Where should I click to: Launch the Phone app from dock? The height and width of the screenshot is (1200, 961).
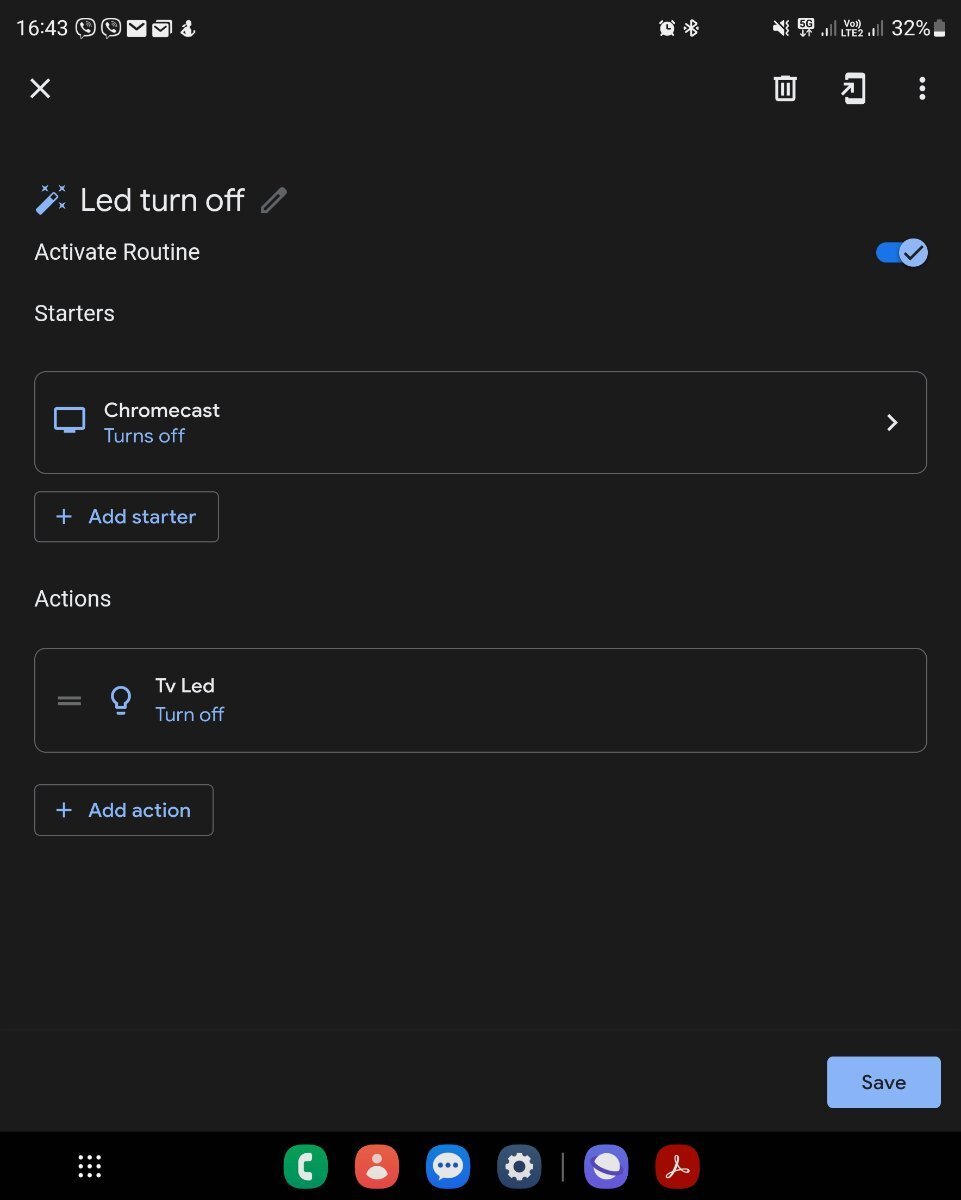[305, 1167]
